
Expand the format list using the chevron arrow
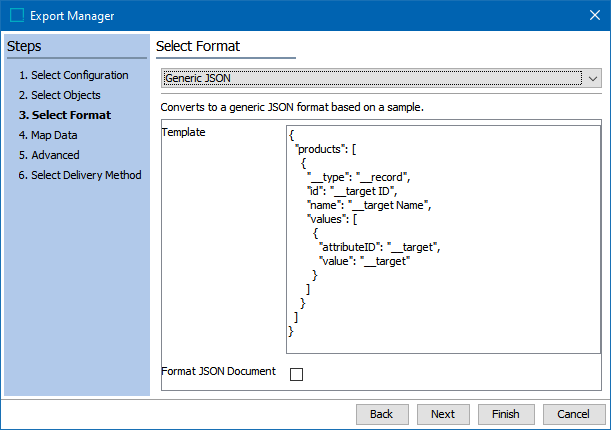593,78
